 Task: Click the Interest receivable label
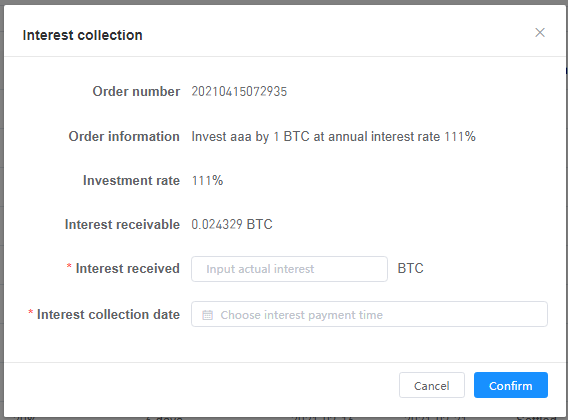[122, 224]
